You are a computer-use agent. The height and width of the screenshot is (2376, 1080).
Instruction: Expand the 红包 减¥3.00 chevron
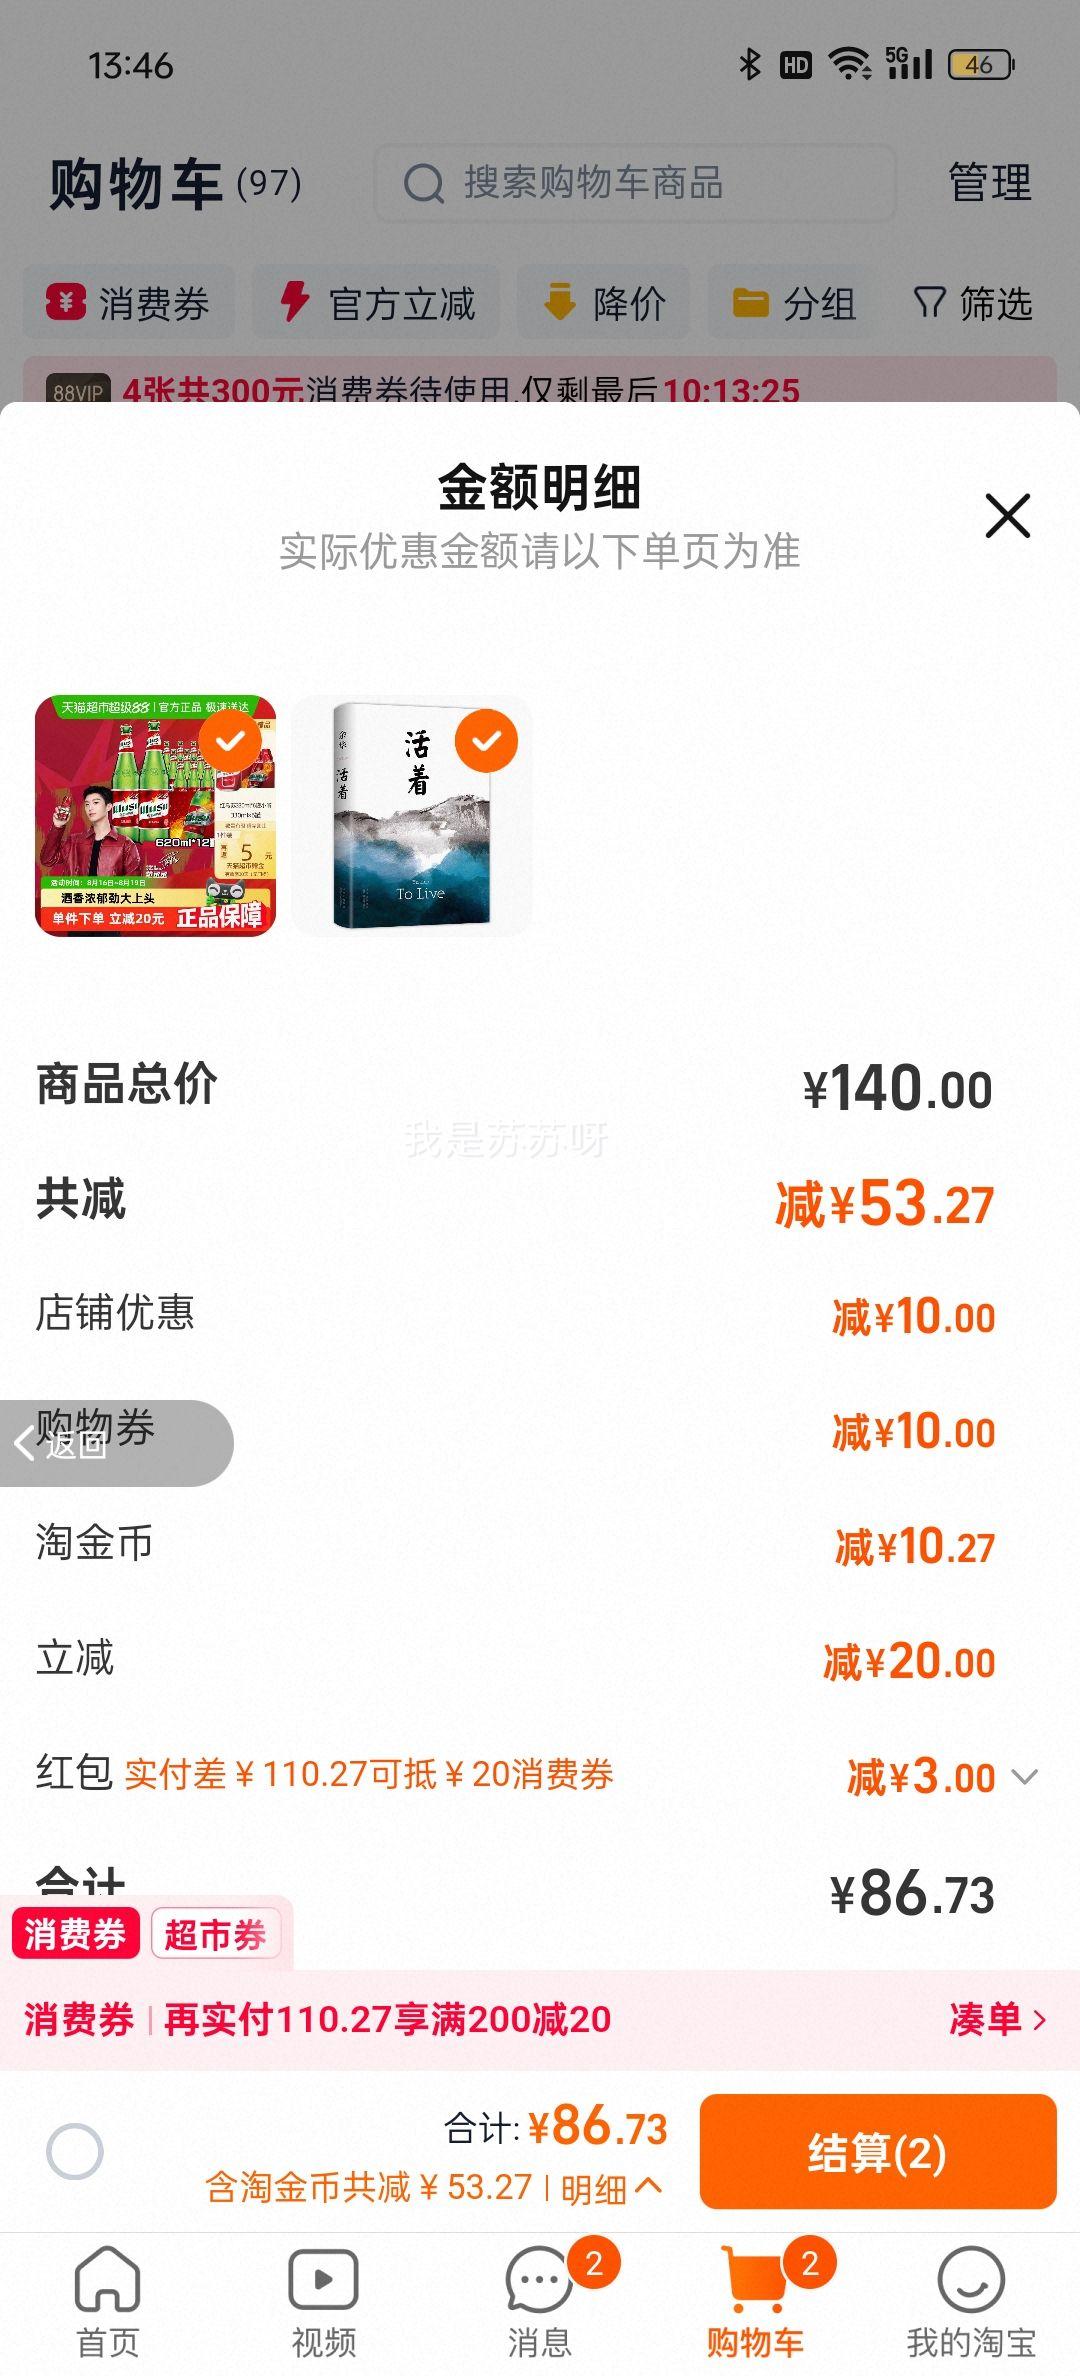[1025, 1777]
